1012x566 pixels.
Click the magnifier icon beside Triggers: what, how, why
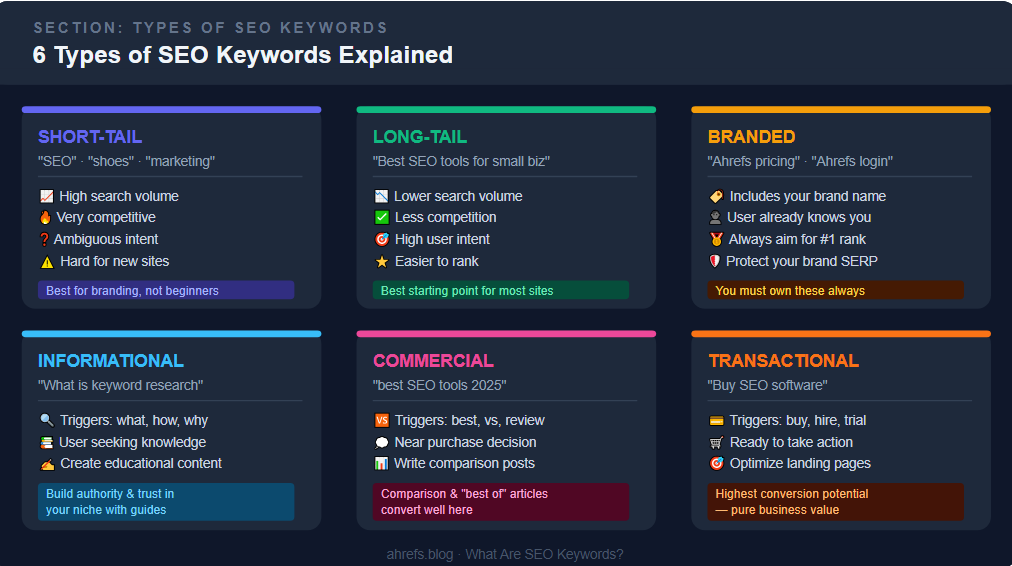(46, 420)
